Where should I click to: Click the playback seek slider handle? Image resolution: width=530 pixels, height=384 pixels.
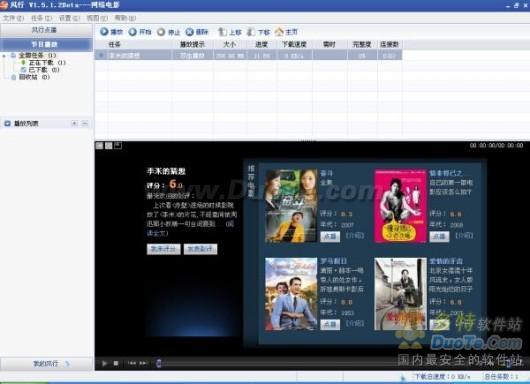pos(159,363)
